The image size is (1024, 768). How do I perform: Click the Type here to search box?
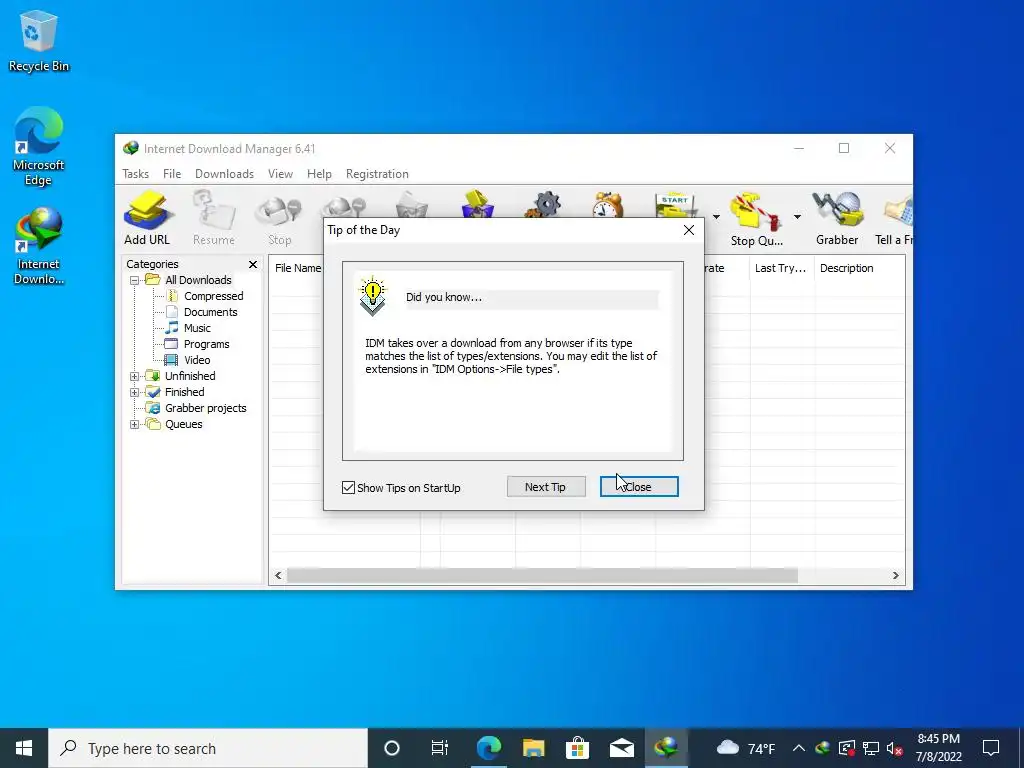coord(208,748)
